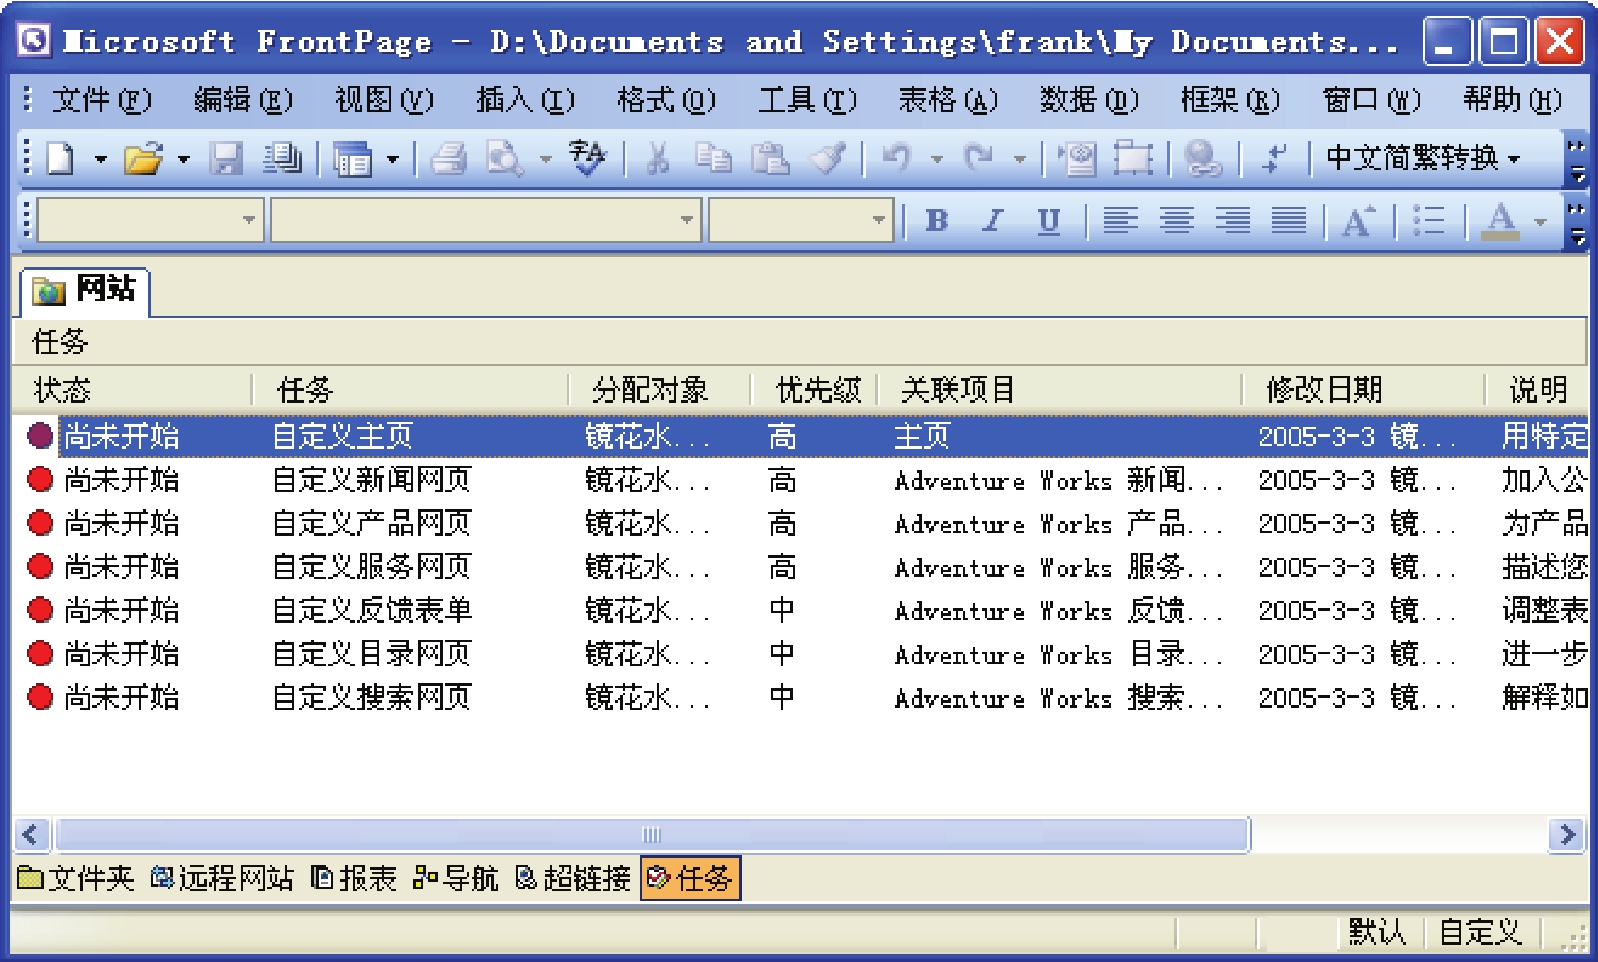
Task: Open the Style combo box
Action: 150,220
